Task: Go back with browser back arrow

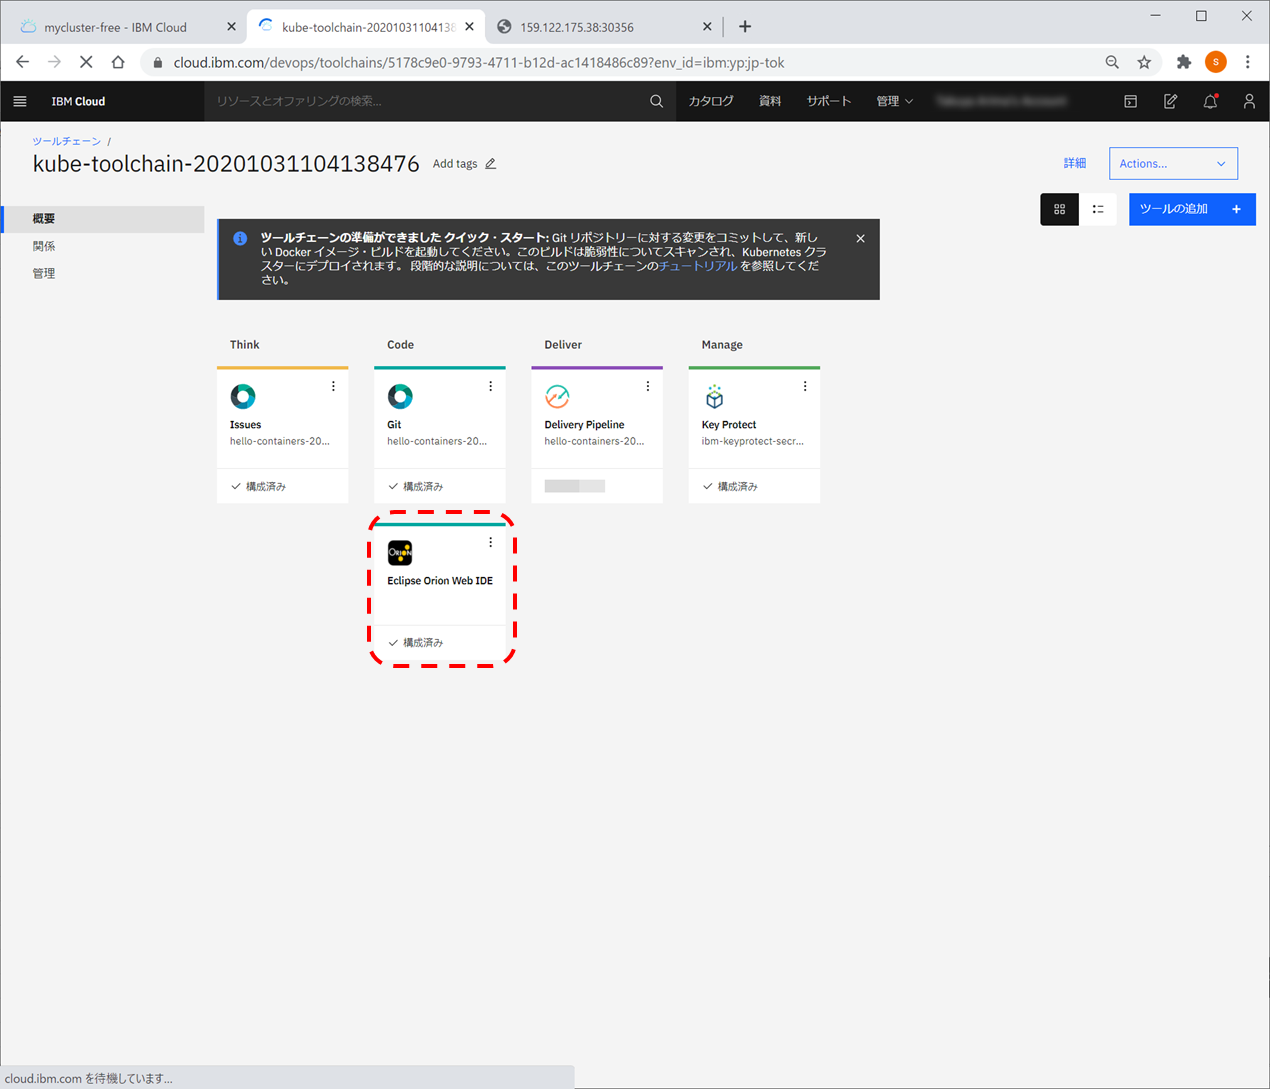Action: (22, 62)
